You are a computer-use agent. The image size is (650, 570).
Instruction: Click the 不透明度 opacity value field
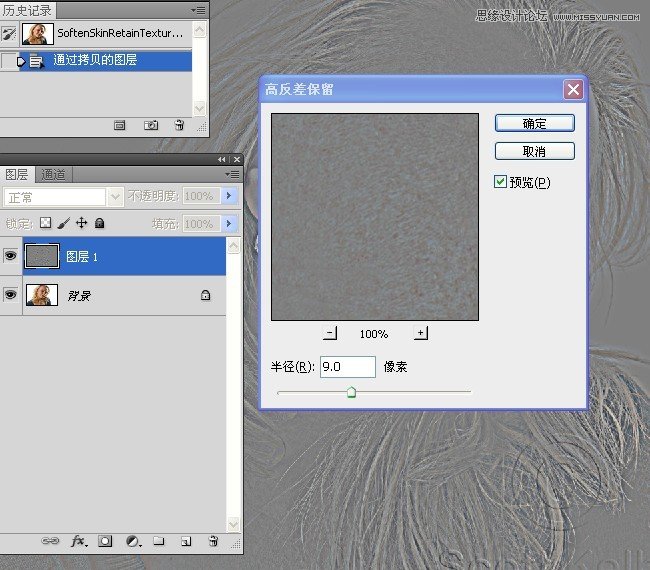pyautogui.click(x=201, y=196)
